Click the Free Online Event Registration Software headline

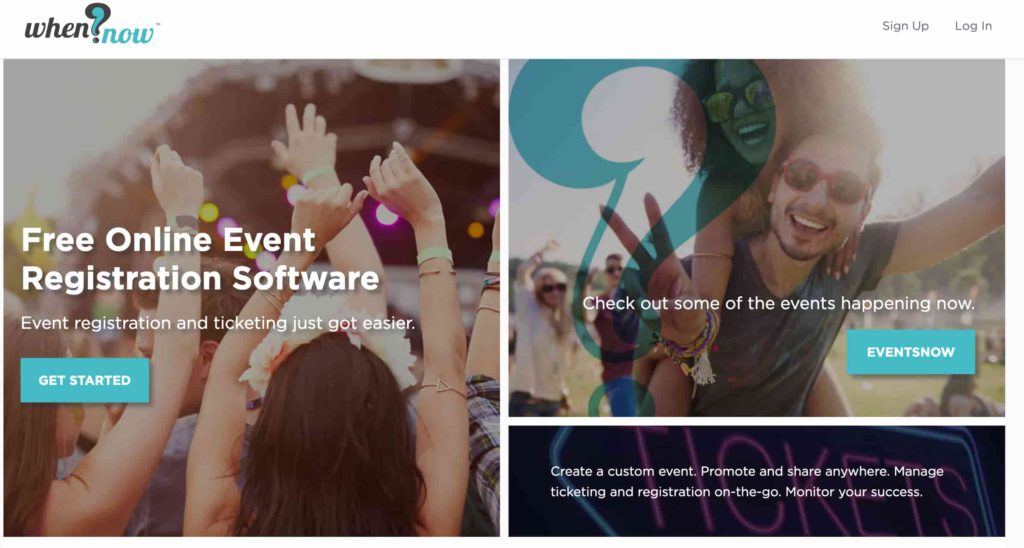tap(200, 259)
